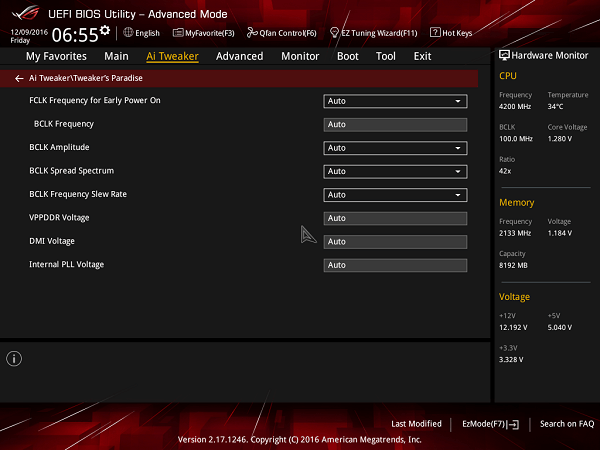Click the 2133 MHz memory frequency value
The image size is (600, 450).
point(515,233)
